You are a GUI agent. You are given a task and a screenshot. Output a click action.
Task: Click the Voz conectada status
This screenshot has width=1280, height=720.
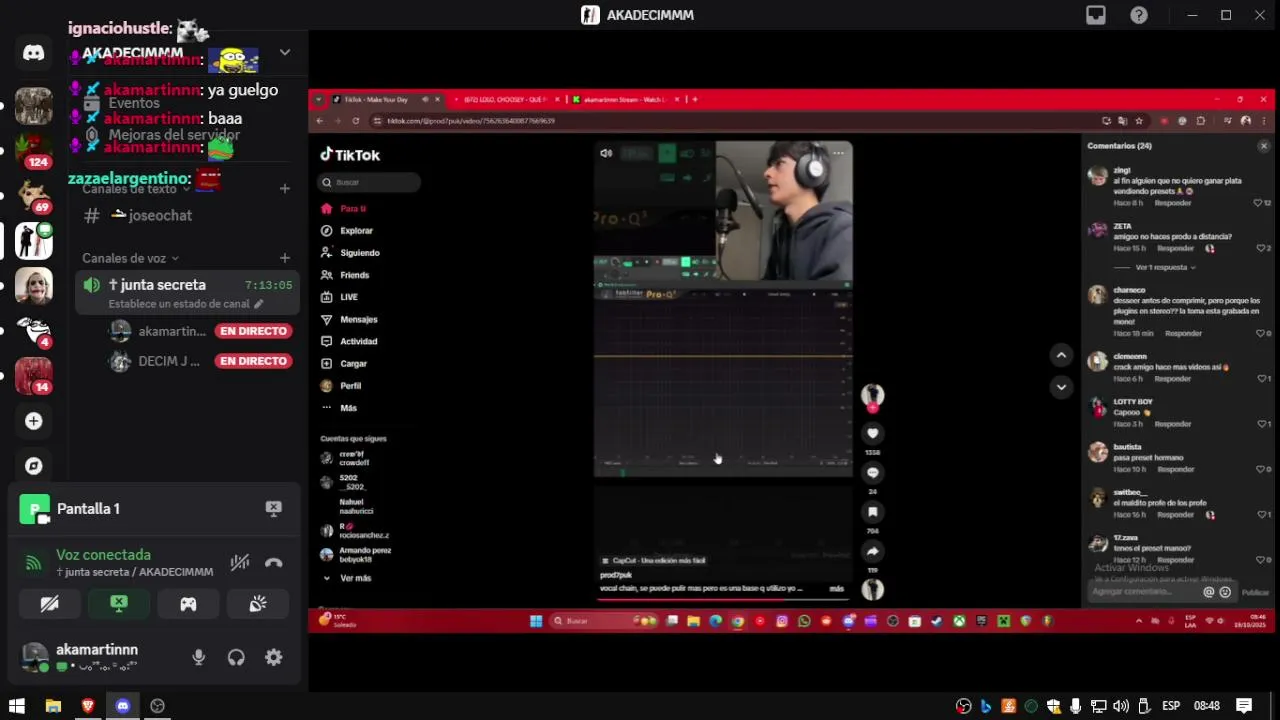[103, 555]
